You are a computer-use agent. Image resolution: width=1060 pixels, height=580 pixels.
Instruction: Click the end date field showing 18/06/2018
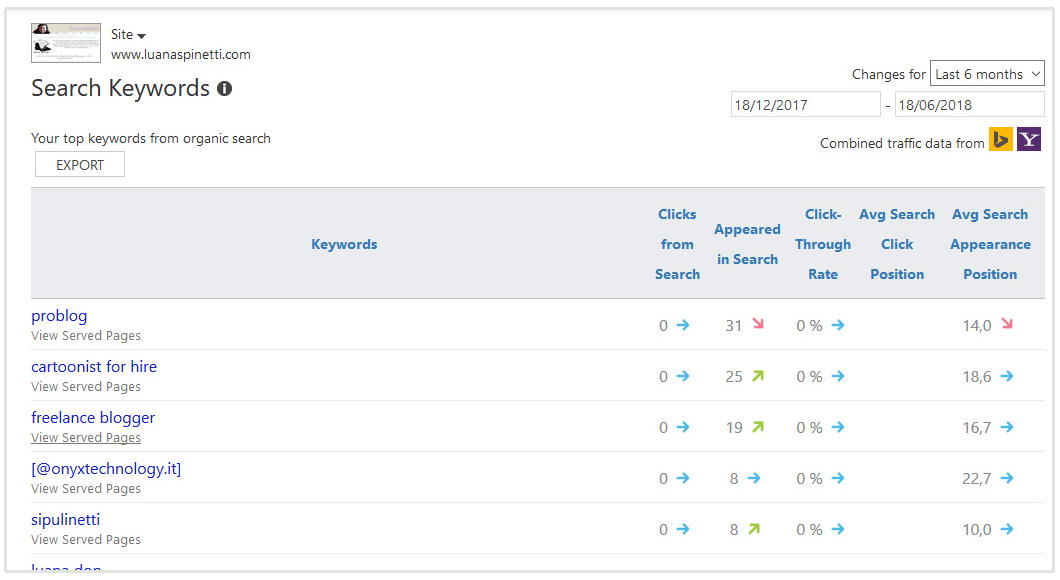[968, 103]
